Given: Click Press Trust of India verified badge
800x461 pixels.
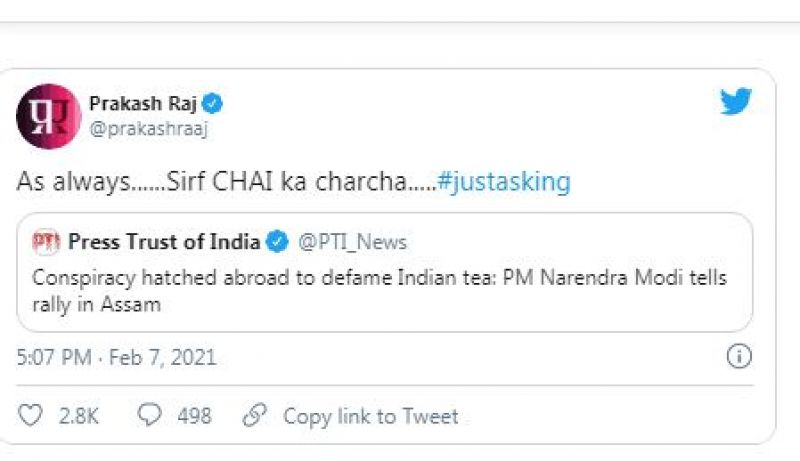Looking at the screenshot, I should click(x=279, y=242).
